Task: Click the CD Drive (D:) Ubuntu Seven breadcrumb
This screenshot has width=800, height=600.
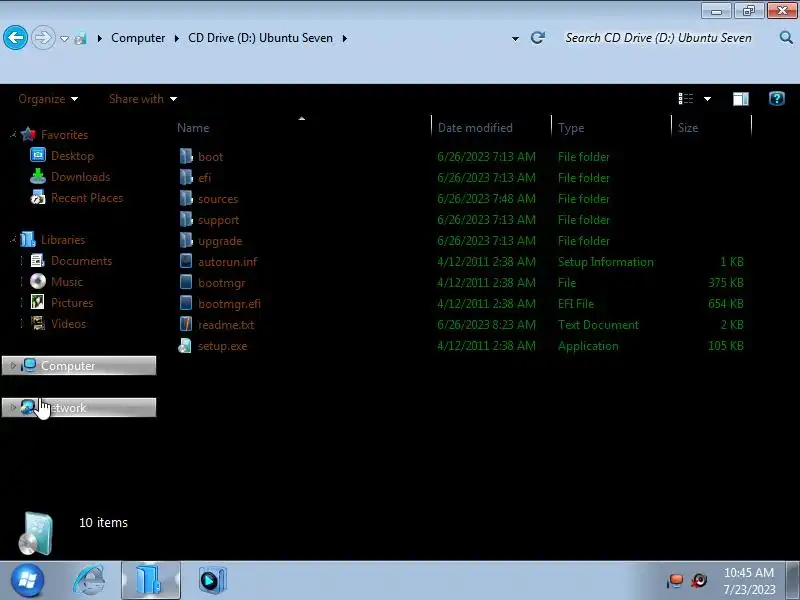Action: pyautogui.click(x=260, y=38)
